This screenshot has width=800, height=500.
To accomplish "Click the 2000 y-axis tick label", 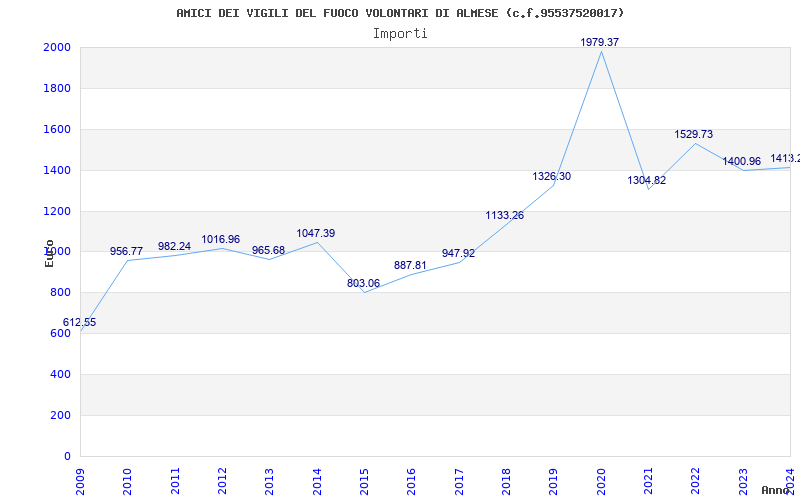I will pos(57,47).
